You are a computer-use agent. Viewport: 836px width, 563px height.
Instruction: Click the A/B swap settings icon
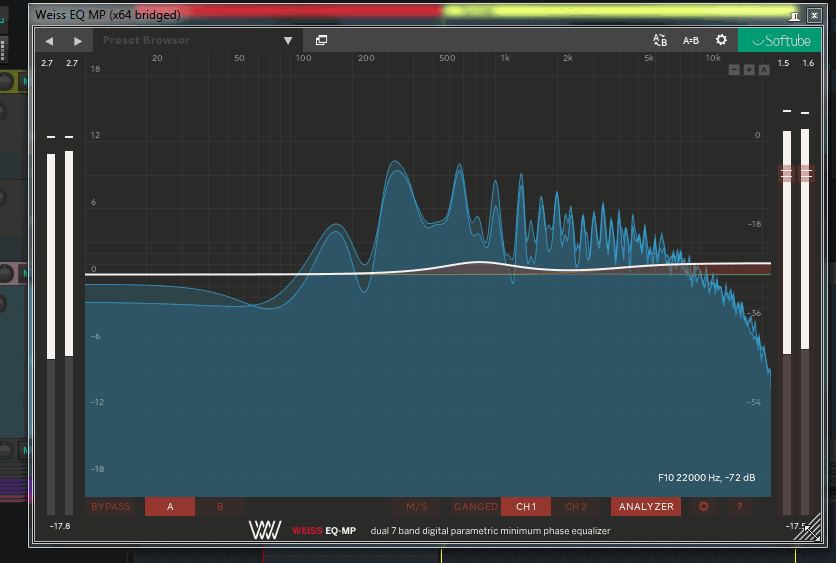(x=660, y=40)
